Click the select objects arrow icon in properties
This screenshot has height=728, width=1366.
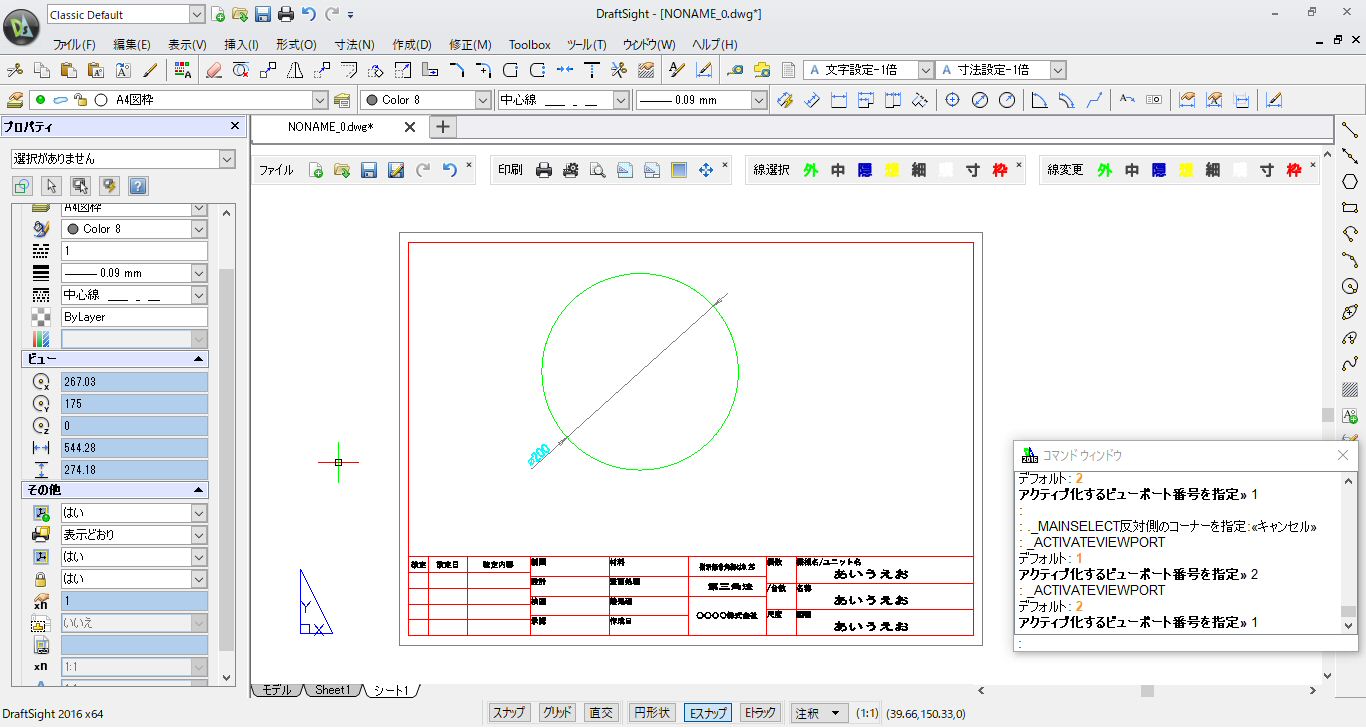[x=51, y=186]
